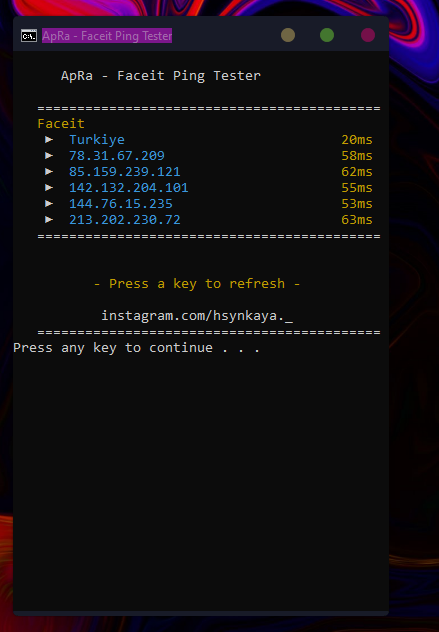Click the arrow beside 213.202.230.72

[x=49, y=219]
